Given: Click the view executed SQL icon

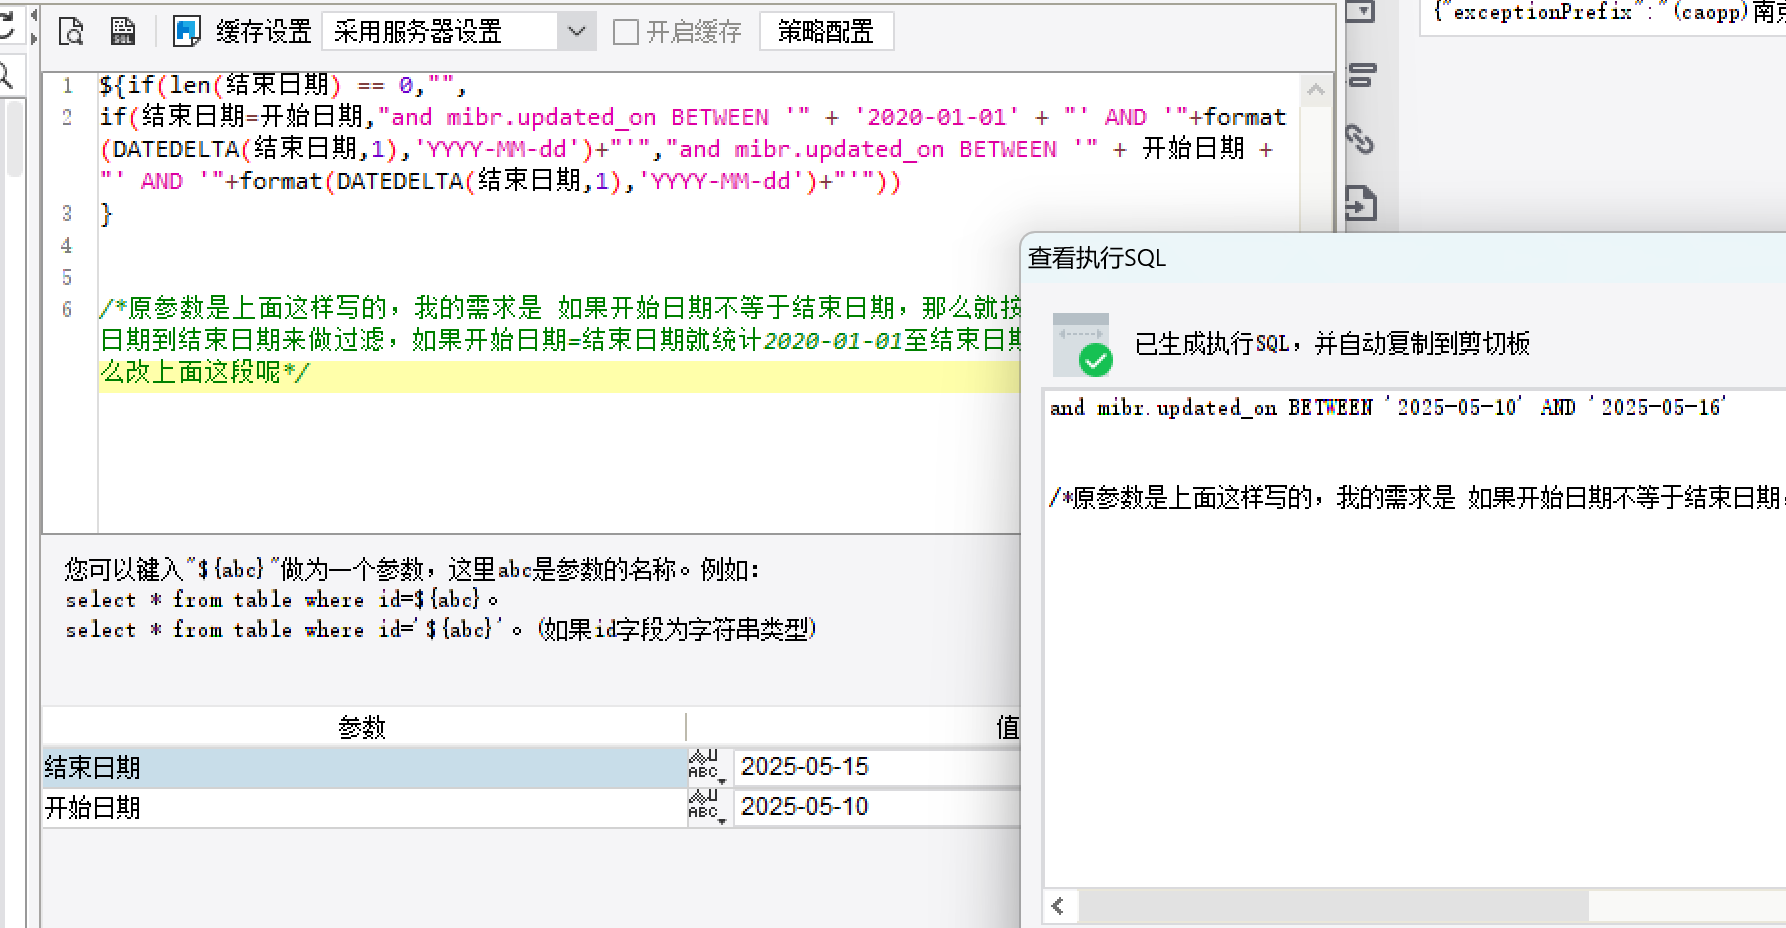Looking at the screenshot, I should tap(123, 31).
